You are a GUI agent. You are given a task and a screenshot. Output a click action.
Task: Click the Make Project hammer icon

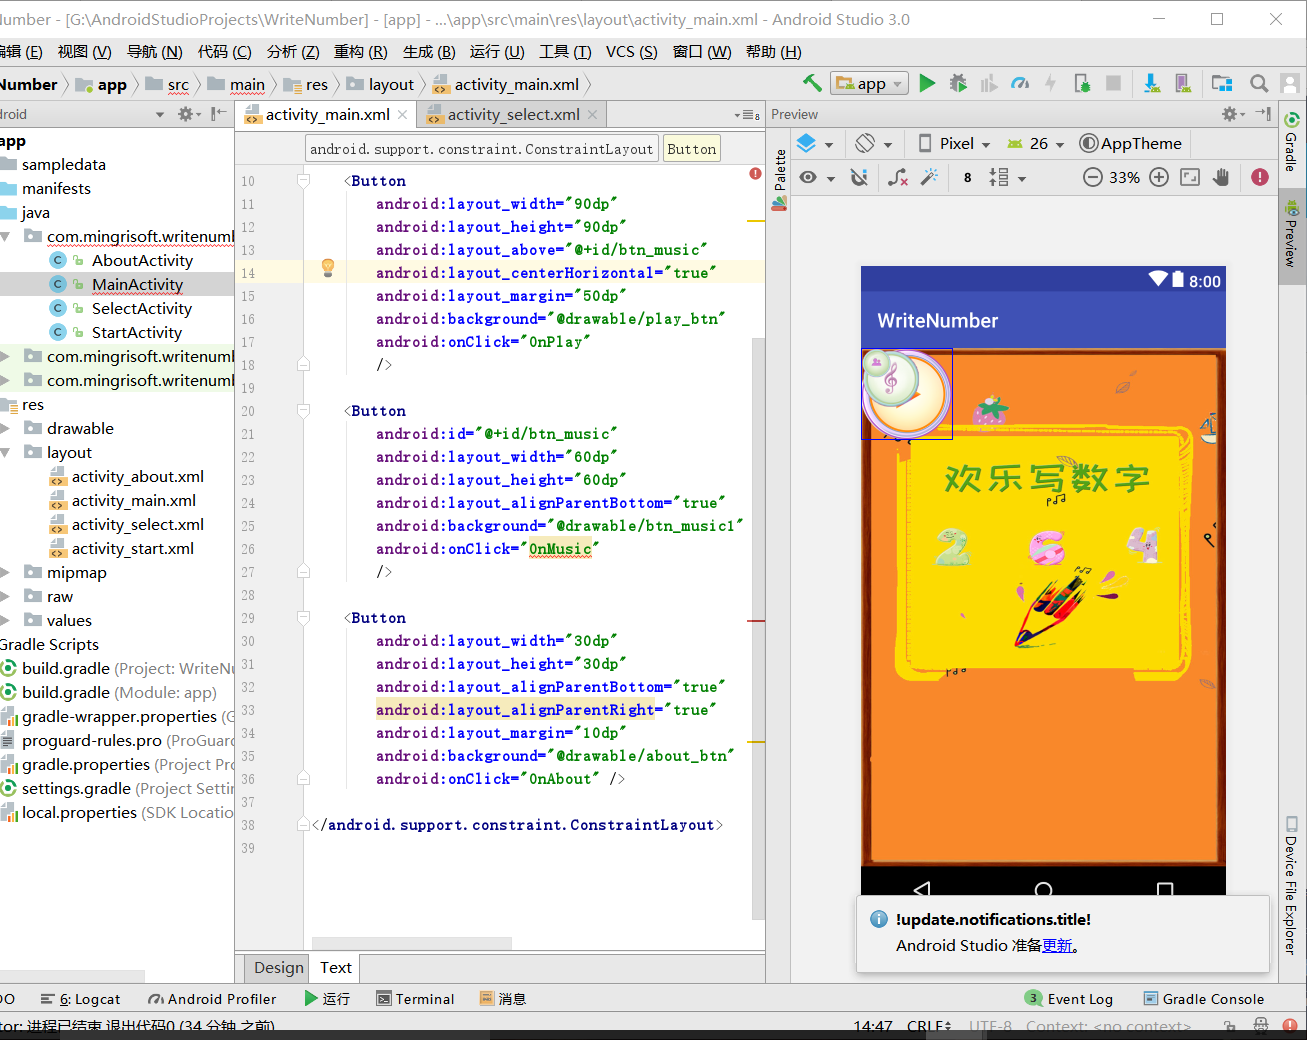(813, 83)
